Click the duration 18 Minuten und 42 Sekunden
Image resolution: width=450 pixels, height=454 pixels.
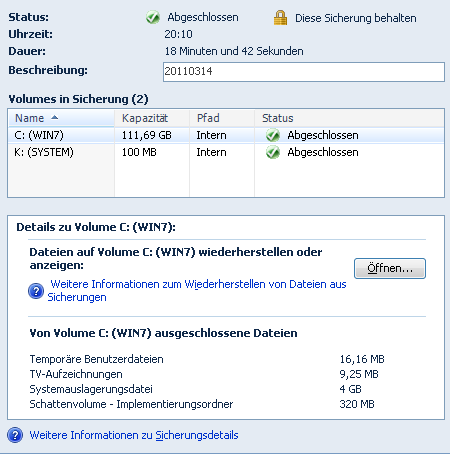tap(234, 51)
